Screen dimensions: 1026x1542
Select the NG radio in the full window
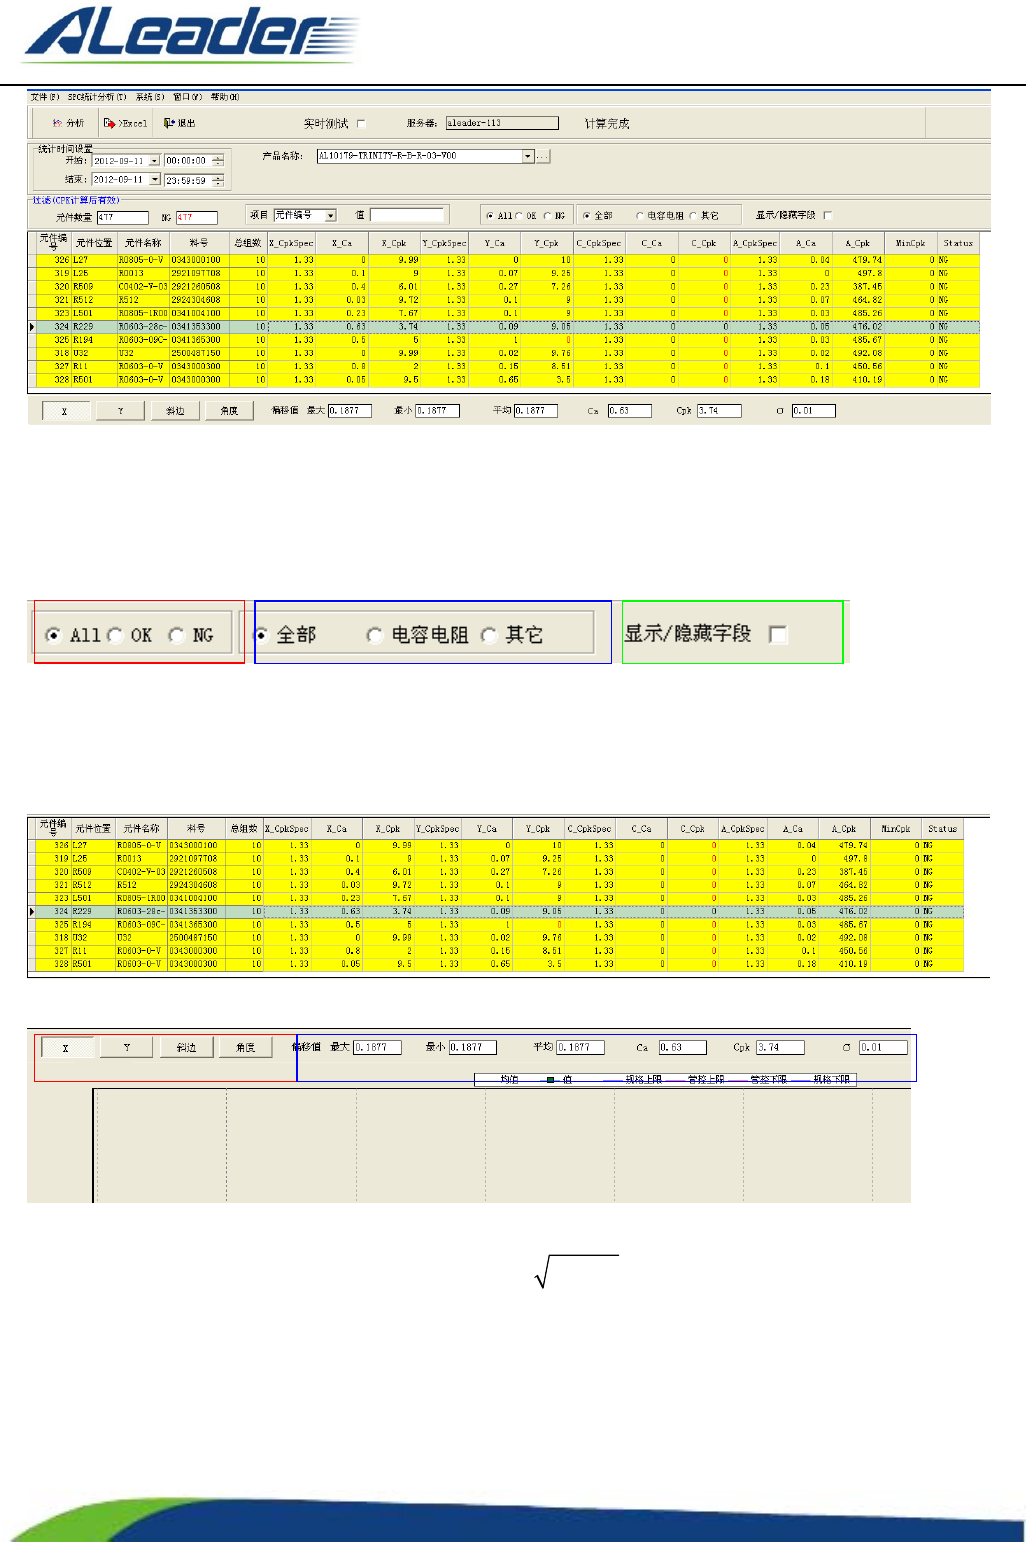click(547, 216)
